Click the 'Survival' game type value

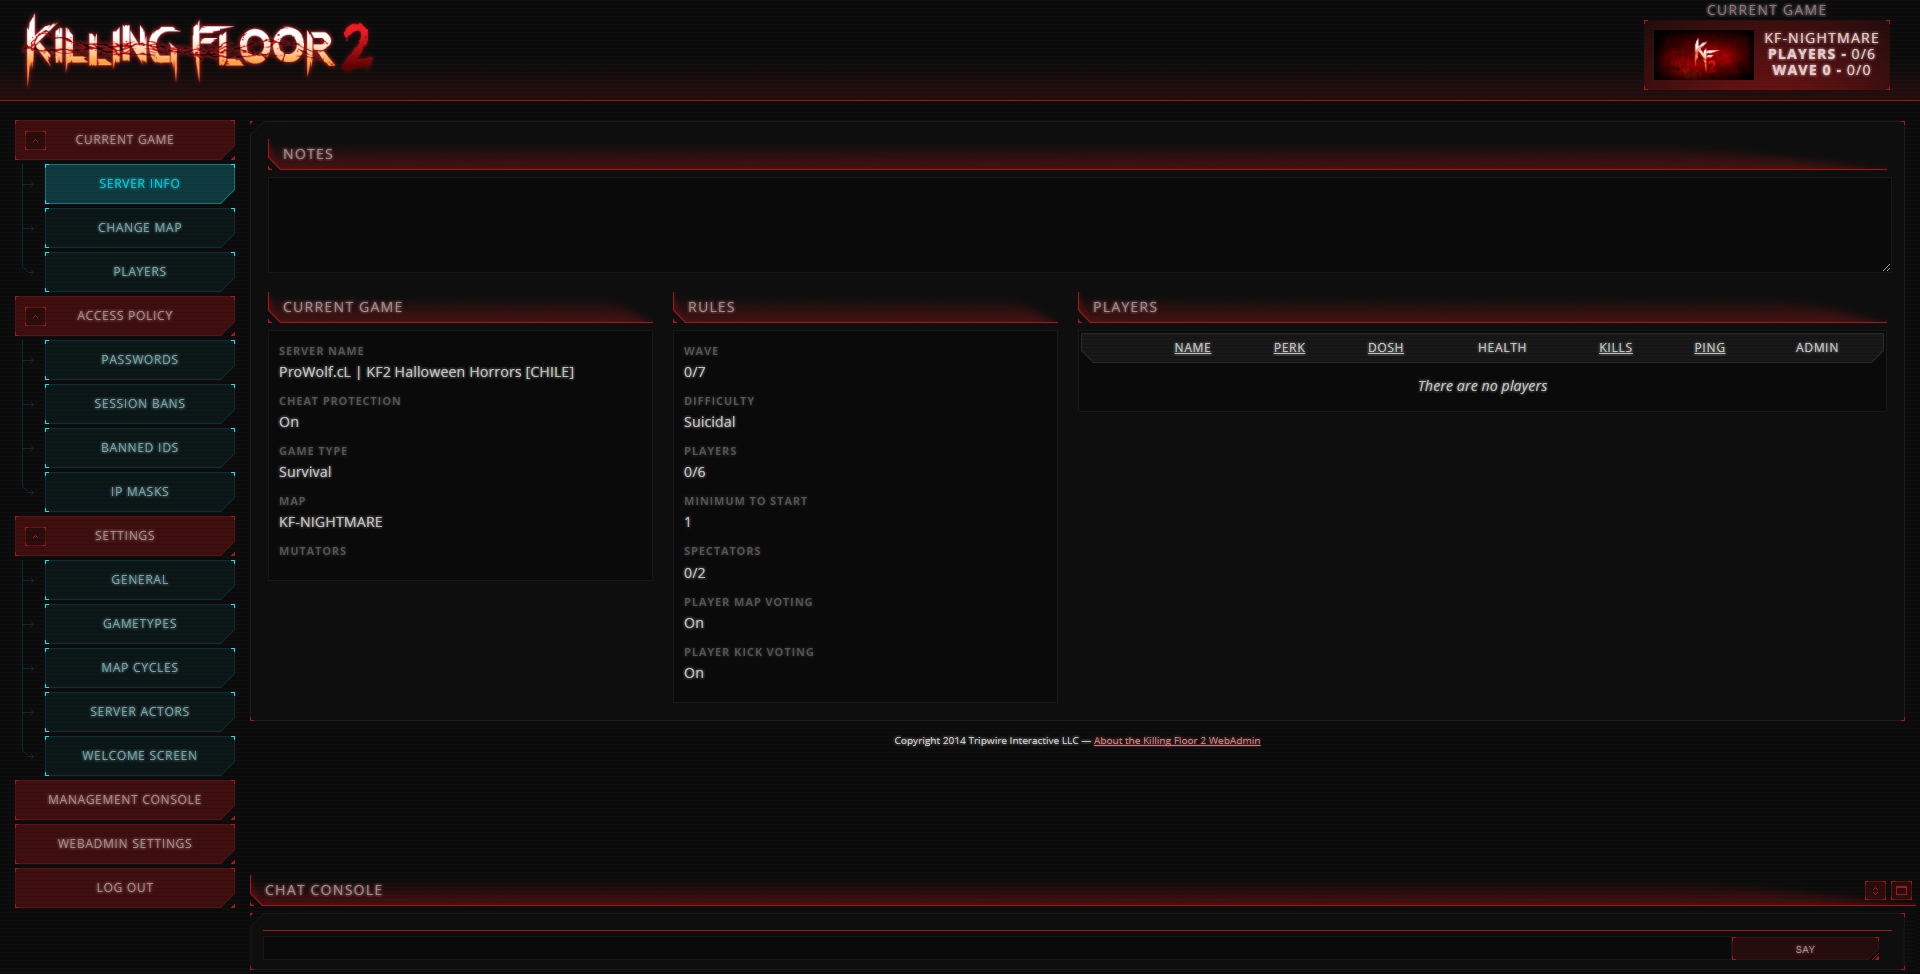coord(305,472)
